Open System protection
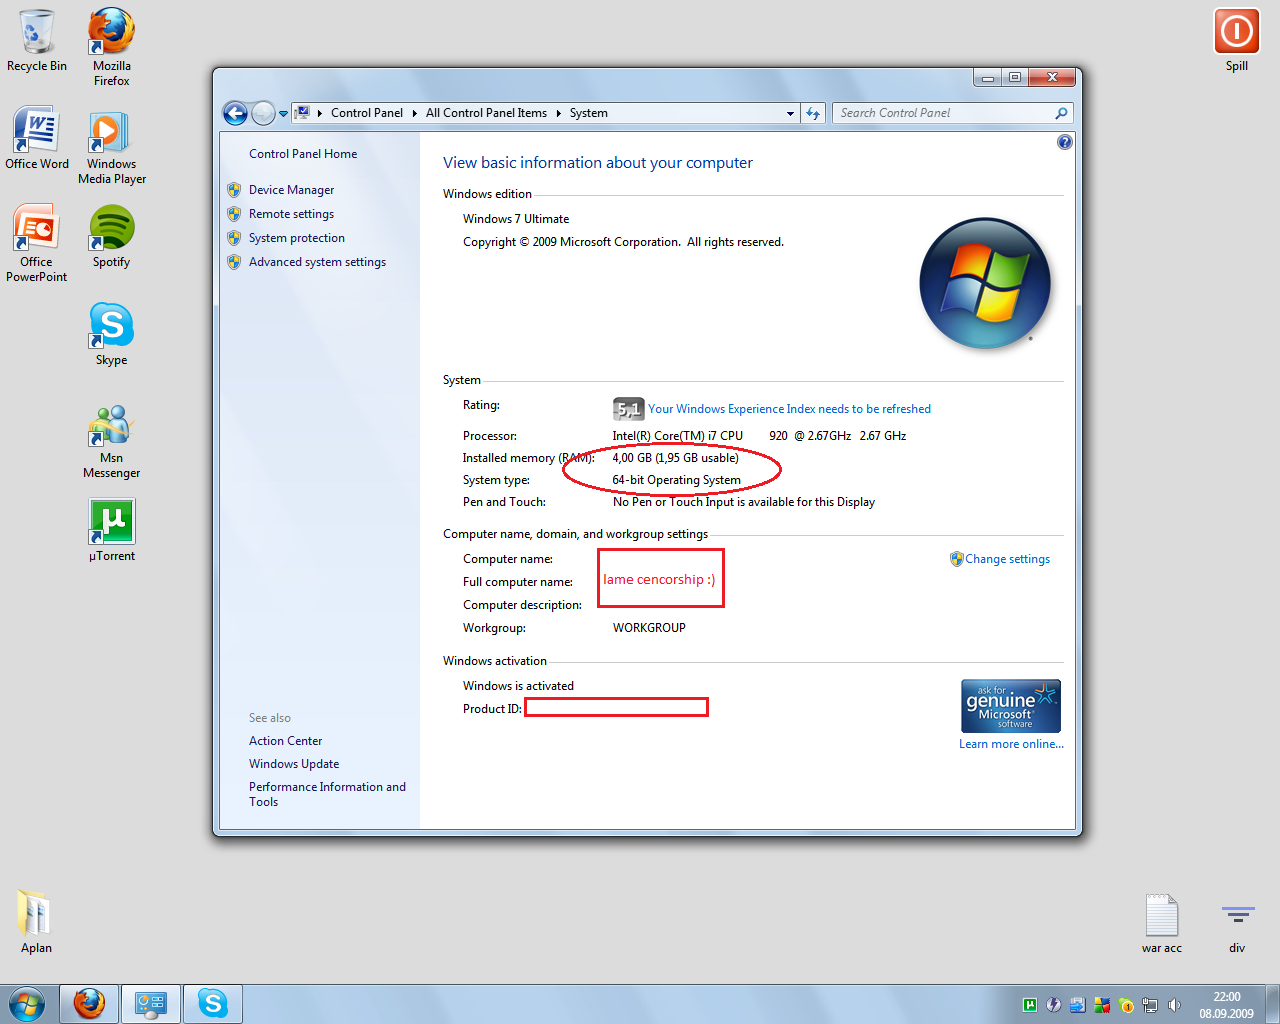 coord(297,238)
